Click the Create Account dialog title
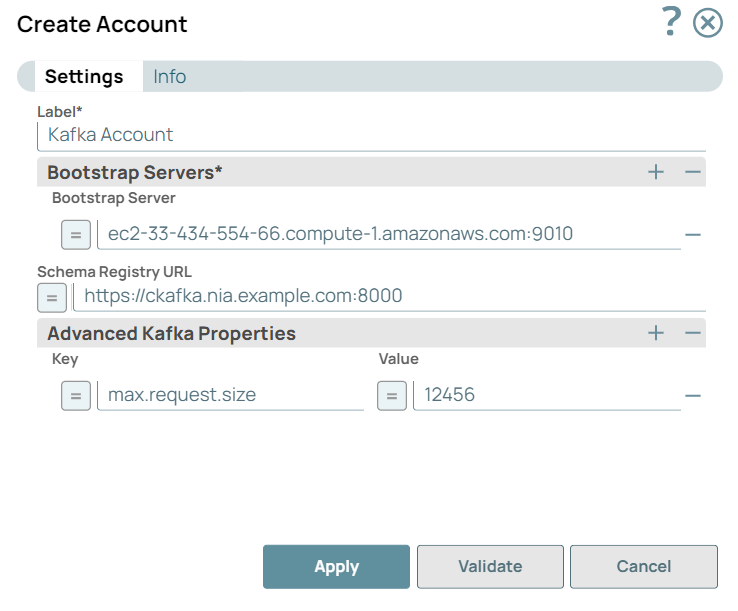The image size is (738, 611). 102,24
